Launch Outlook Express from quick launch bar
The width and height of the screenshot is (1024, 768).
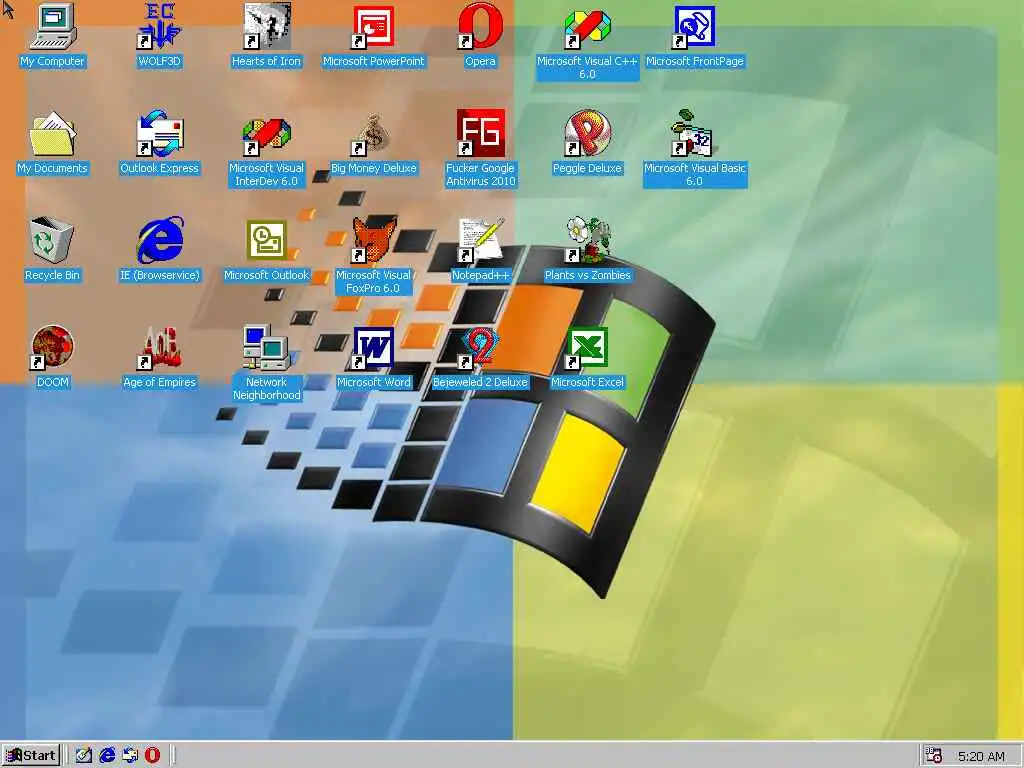click(130, 756)
